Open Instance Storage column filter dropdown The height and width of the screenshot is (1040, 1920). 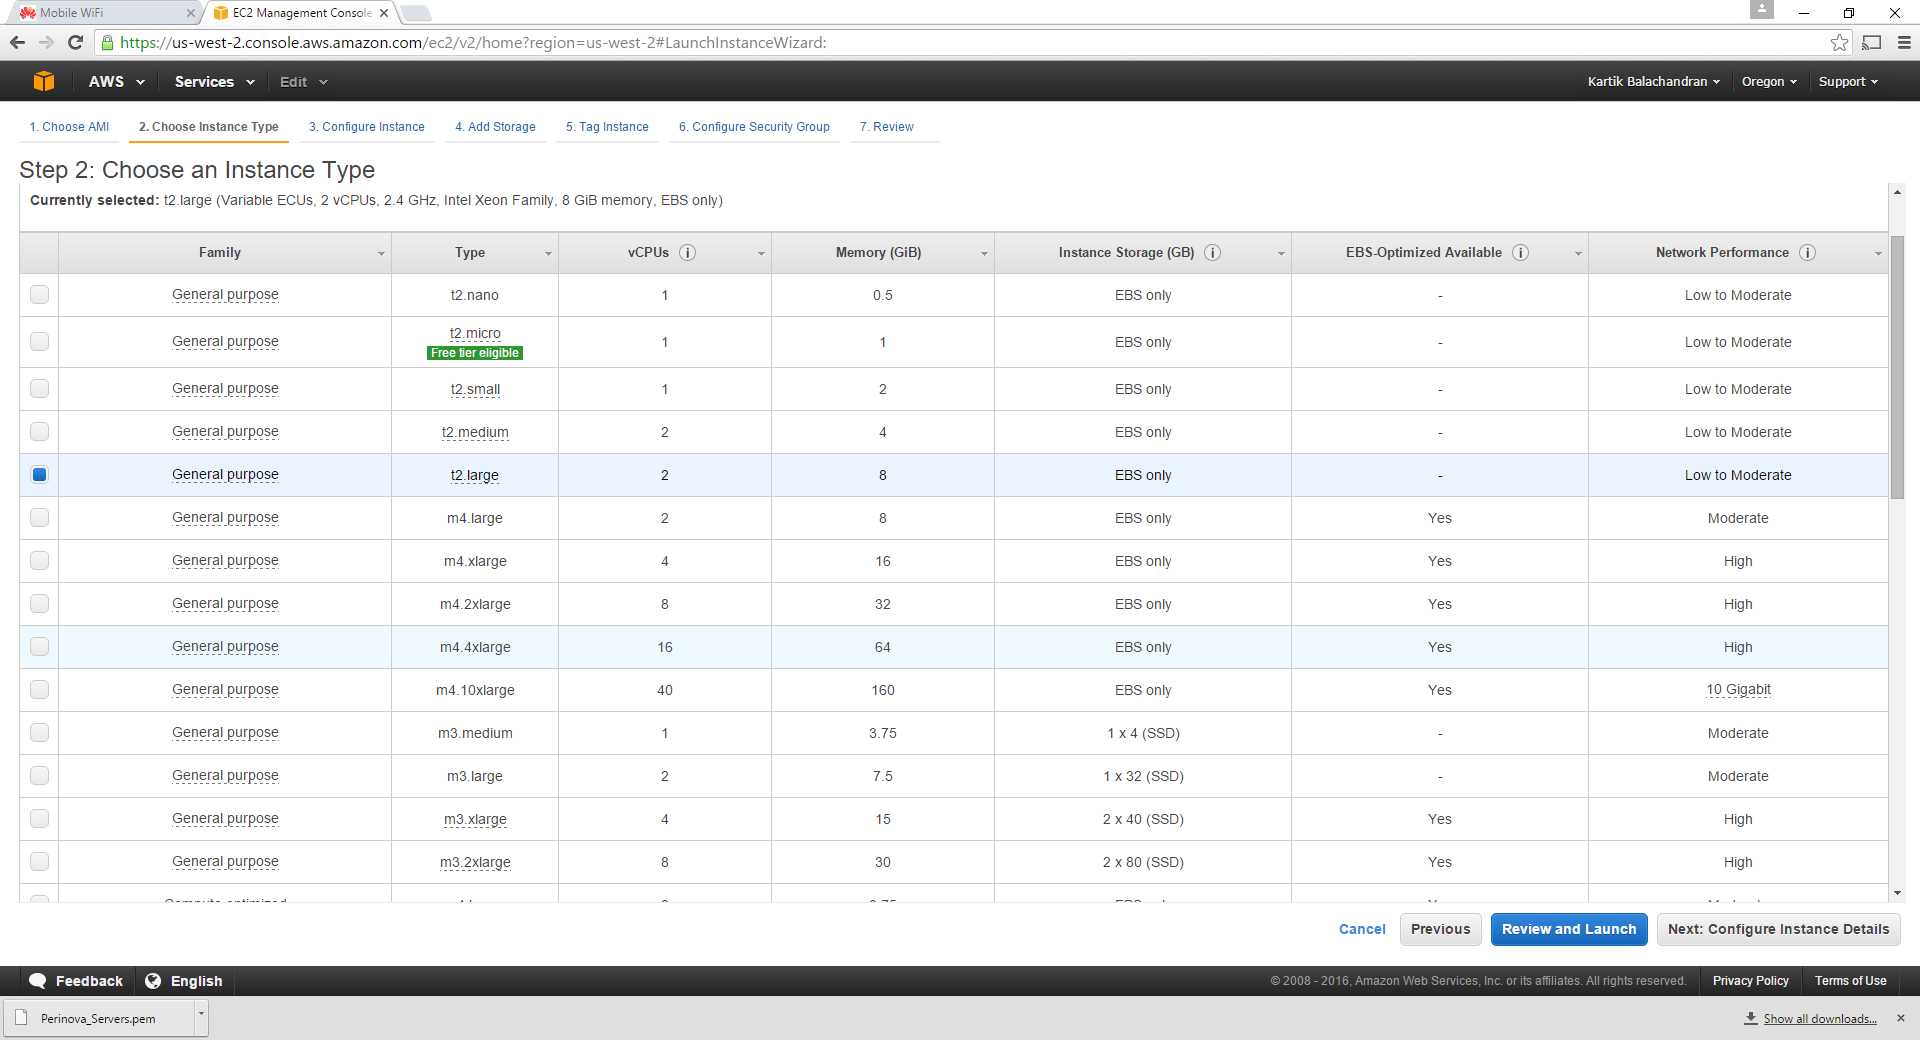(x=1281, y=254)
